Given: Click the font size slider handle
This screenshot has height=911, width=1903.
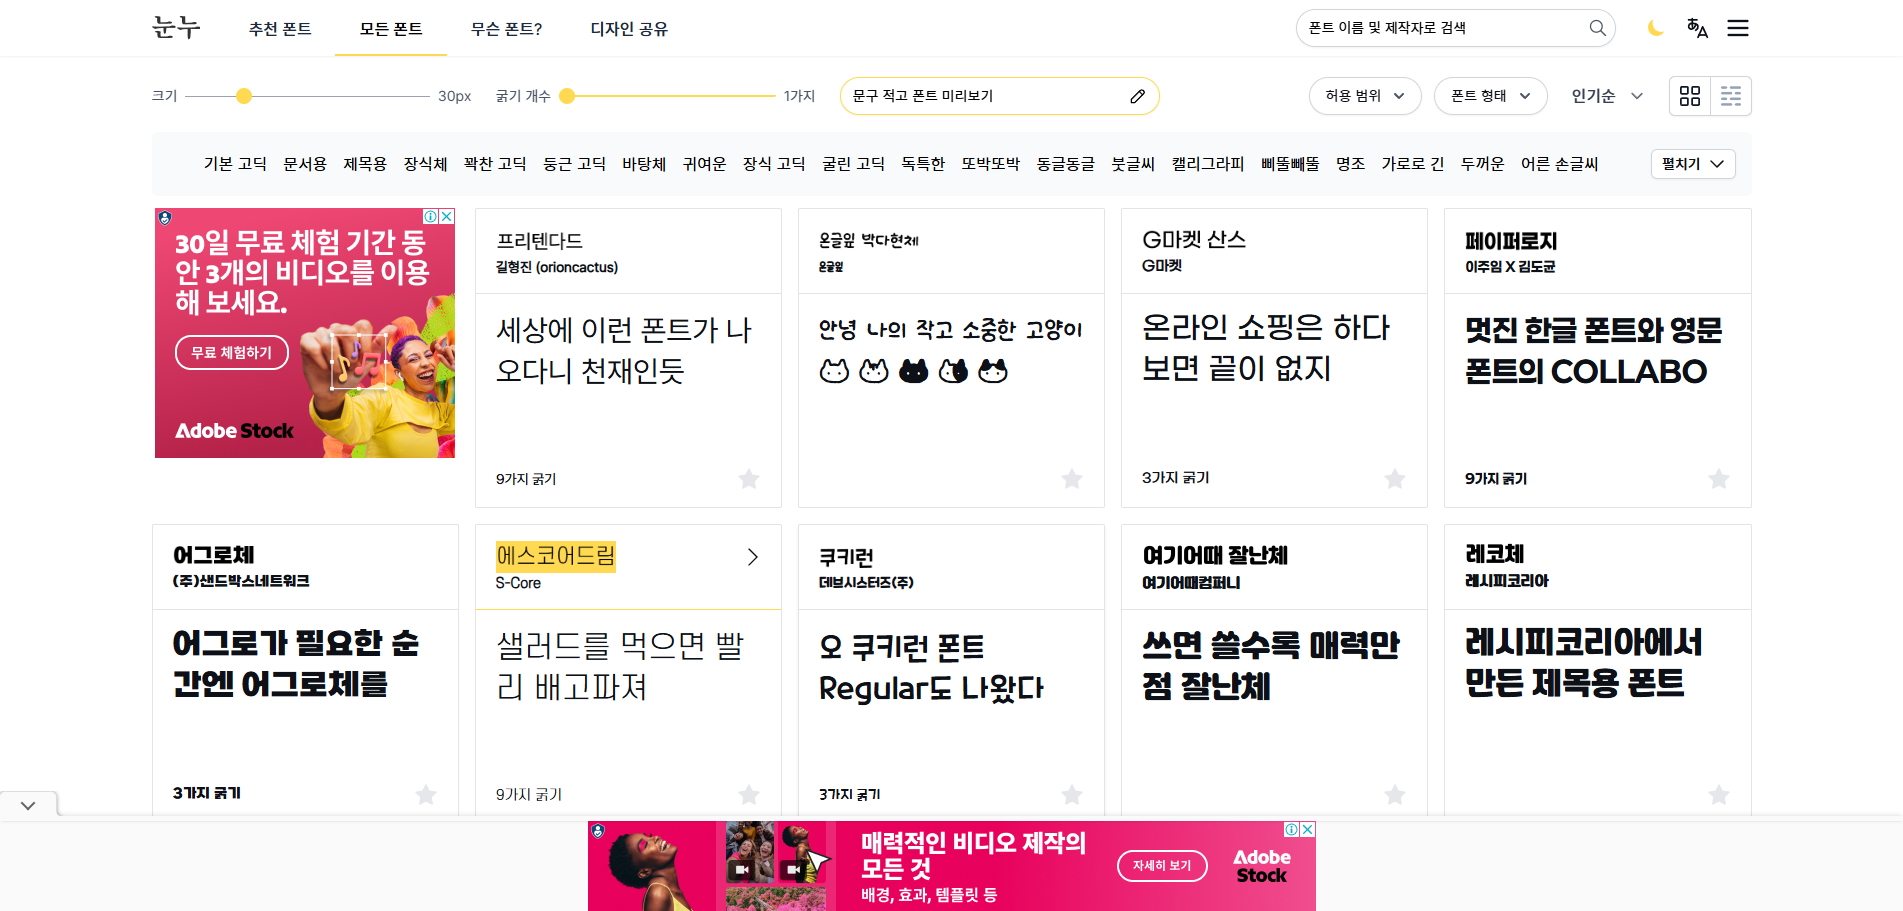Looking at the screenshot, I should [x=244, y=96].
